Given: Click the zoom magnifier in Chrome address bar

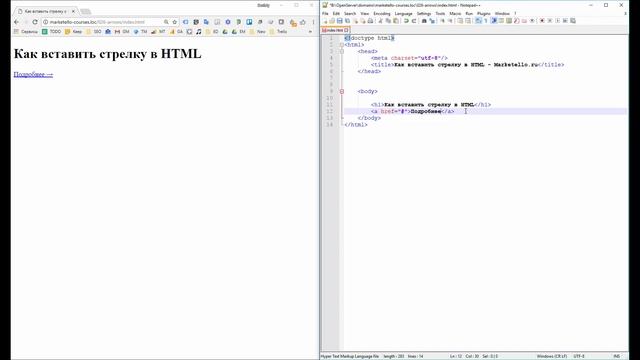Looking at the screenshot, I should point(166,22).
